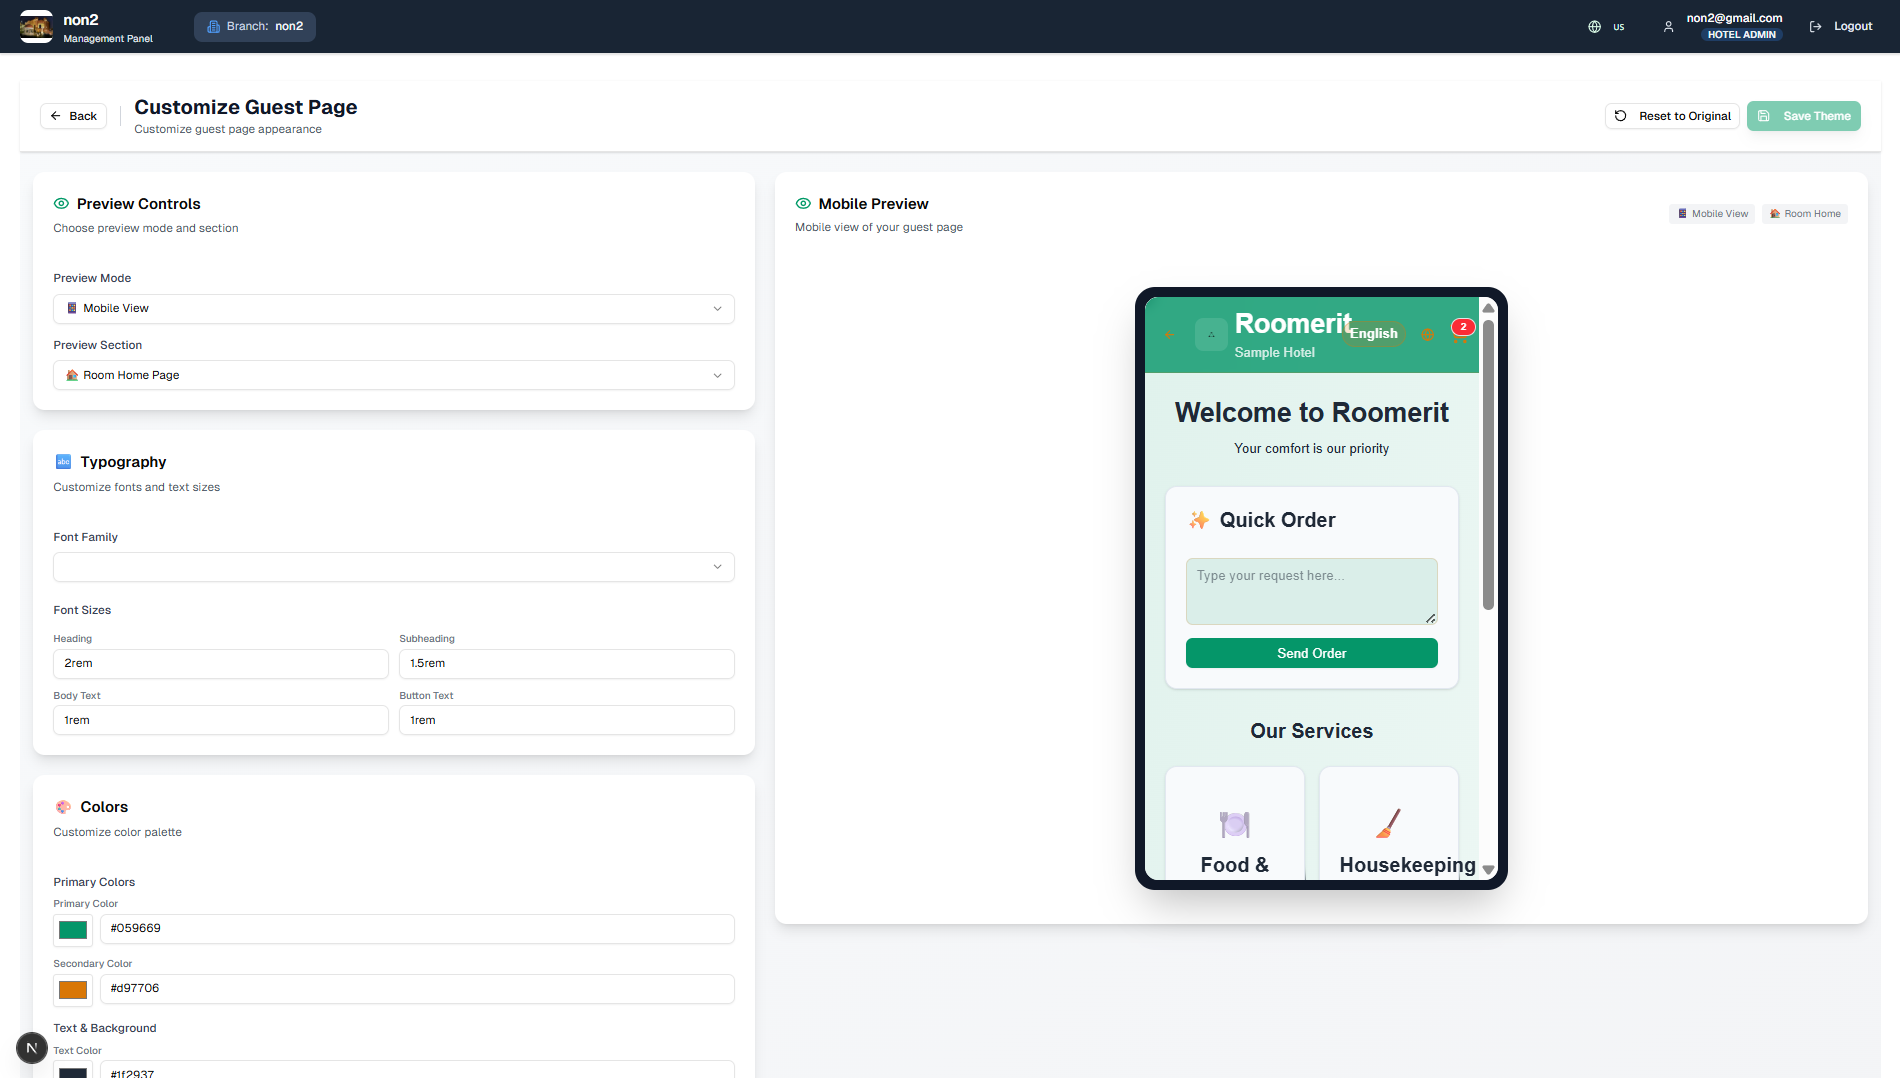
Task: Click the Save Theme button
Action: (x=1804, y=116)
